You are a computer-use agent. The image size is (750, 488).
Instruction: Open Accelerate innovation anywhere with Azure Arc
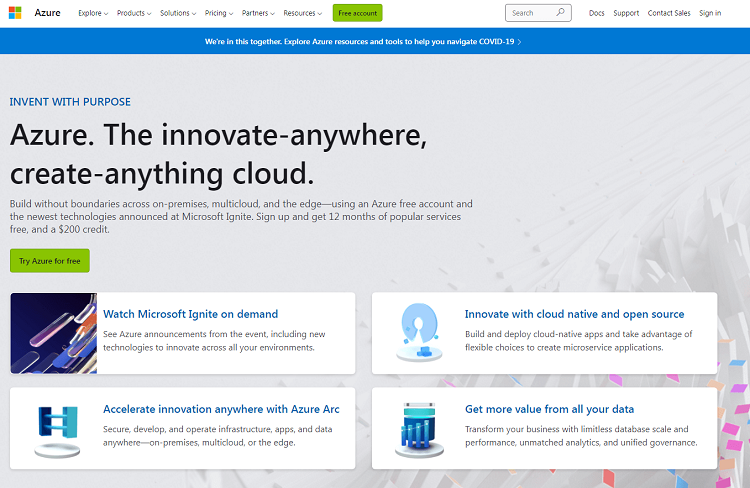[x=221, y=409]
